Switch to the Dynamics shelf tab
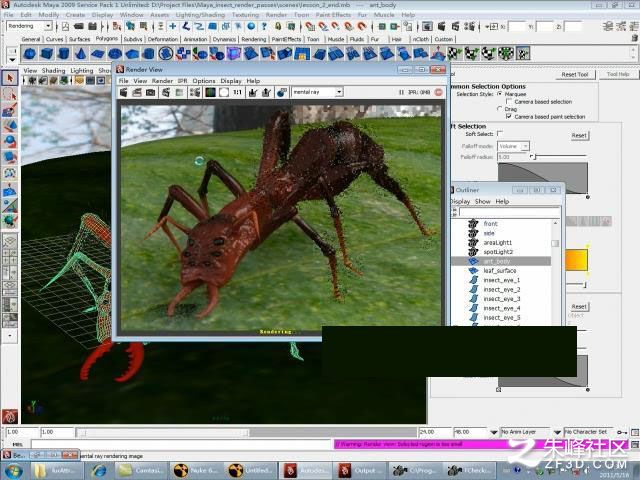 pos(224,39)
